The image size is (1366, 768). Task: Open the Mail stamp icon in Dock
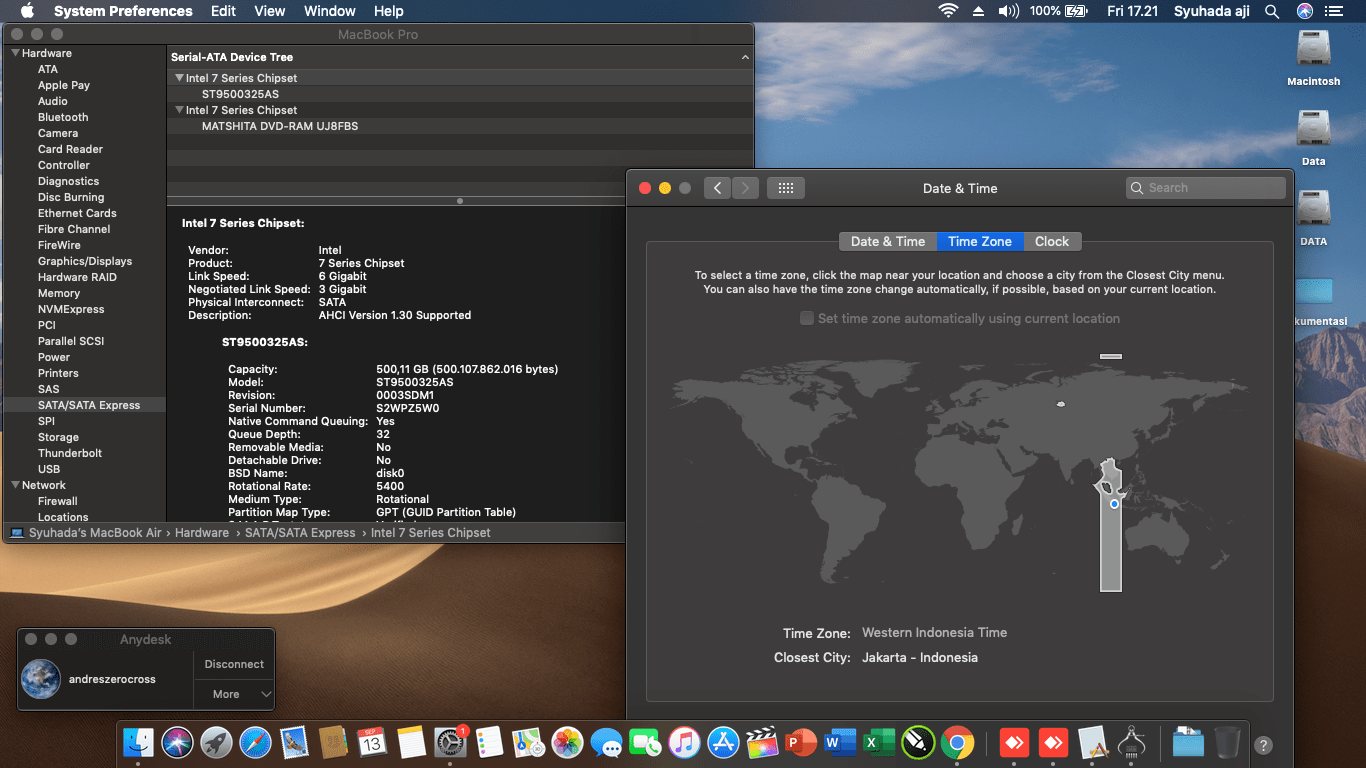[x=294, y=742]
